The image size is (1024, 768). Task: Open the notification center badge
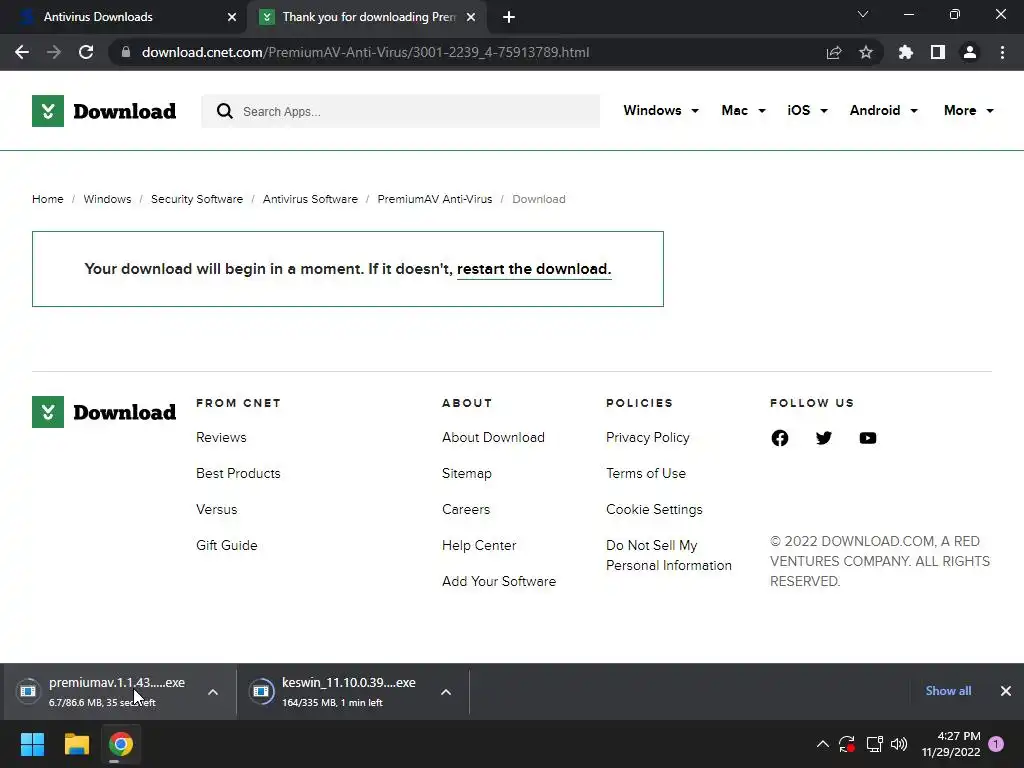tap(996, 744)
